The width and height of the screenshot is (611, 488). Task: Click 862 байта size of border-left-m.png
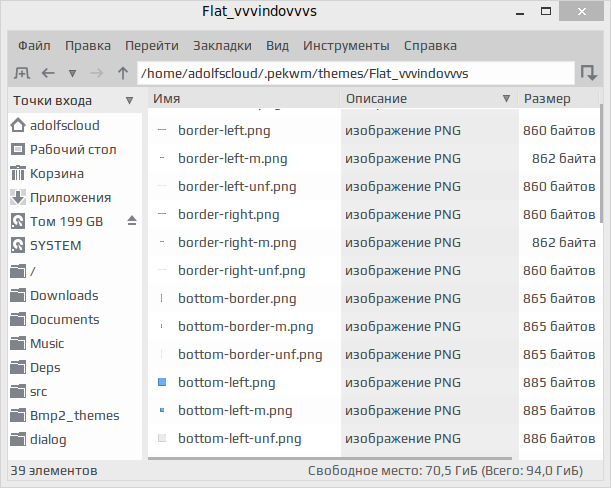click(x=563, y=159)
